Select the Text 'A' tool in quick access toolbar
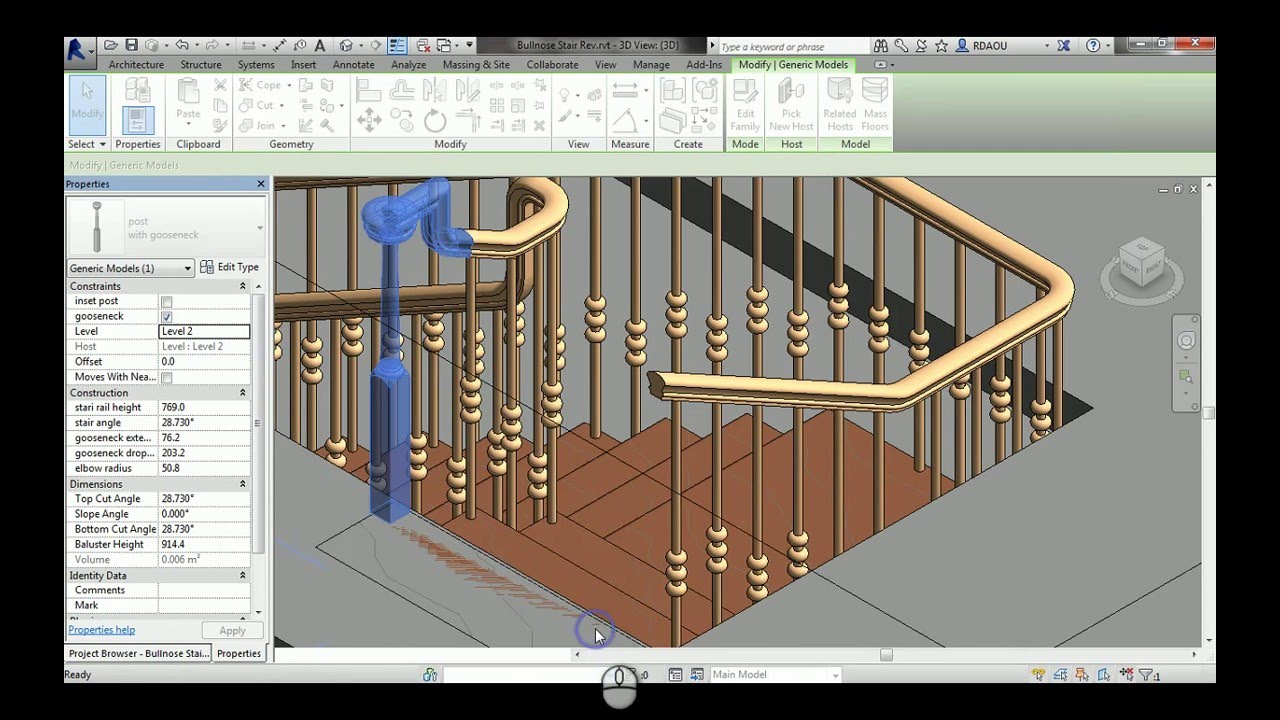The height and width of the screenshot is (720, 1280). pyautogui.click(x=320, y=45)
